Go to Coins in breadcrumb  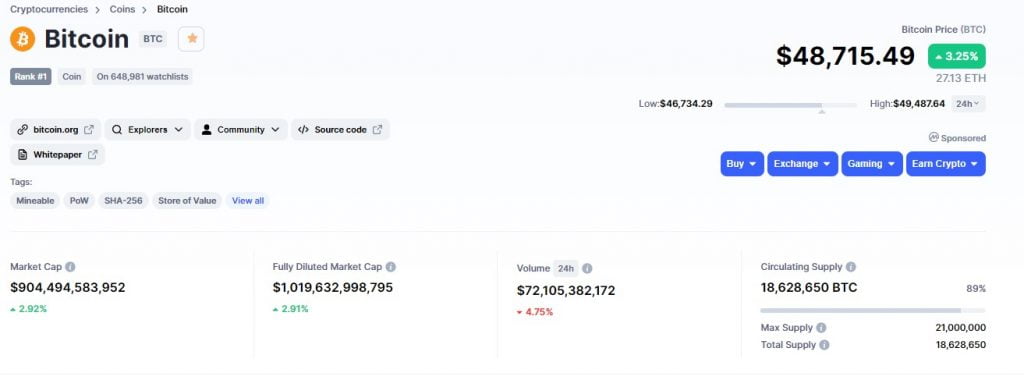click(122, 9)
